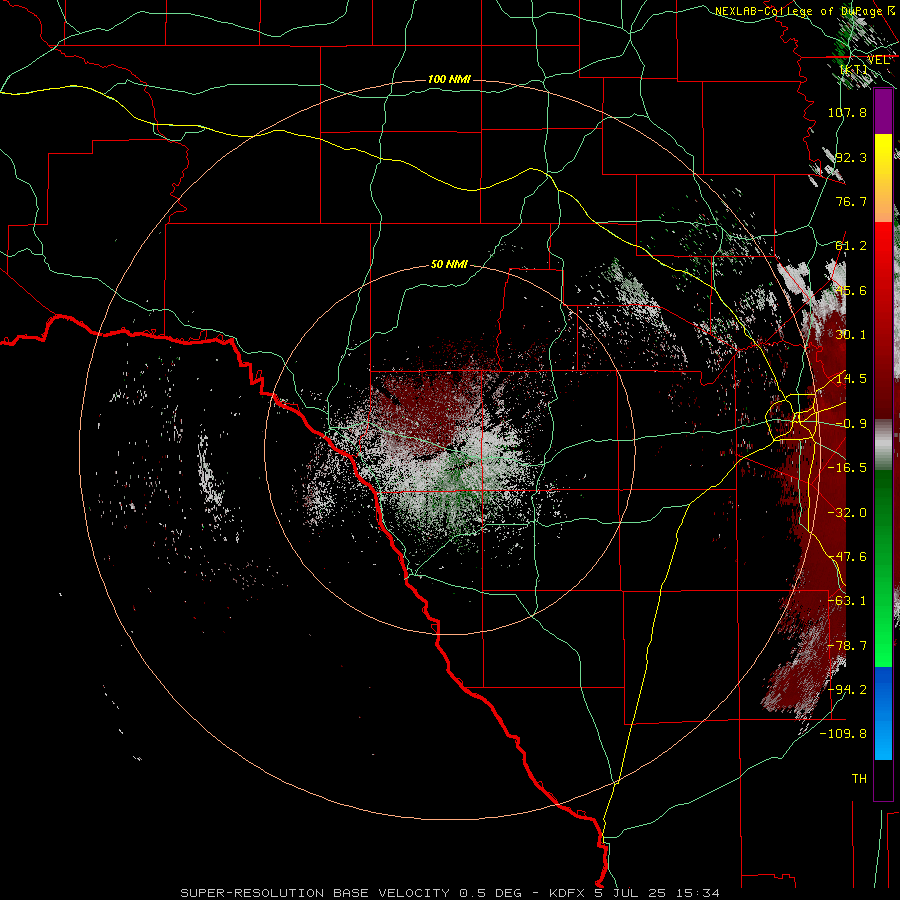Click the TH label on the legend
The width and height of the screenshot is (900, 900).
[x=859, y=779]
